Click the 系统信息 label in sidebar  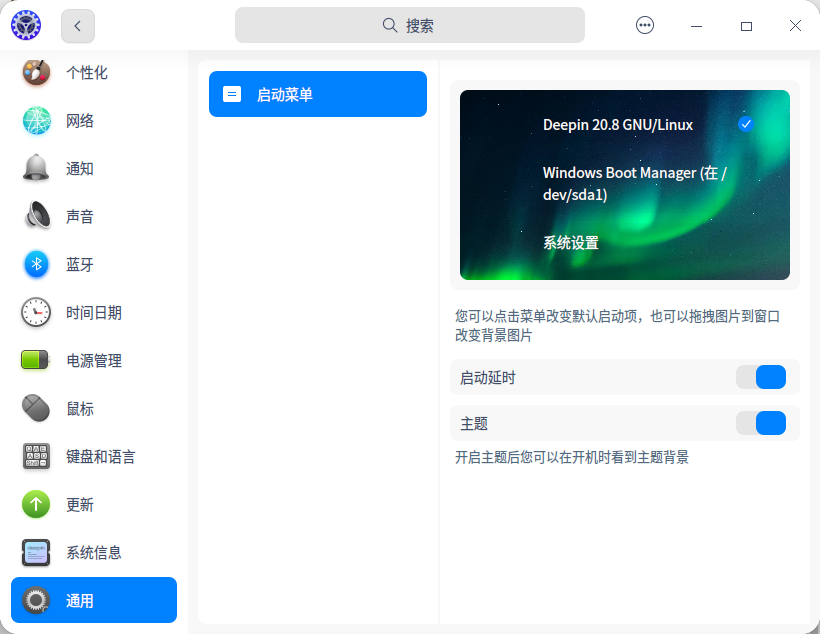tap(94, 553)
